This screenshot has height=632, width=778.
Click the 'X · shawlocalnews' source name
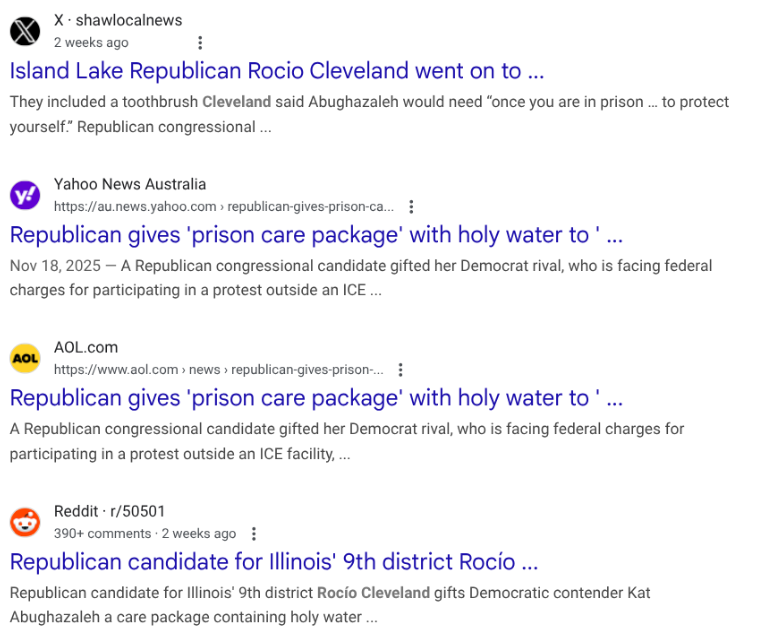click(x=118, y=20)
